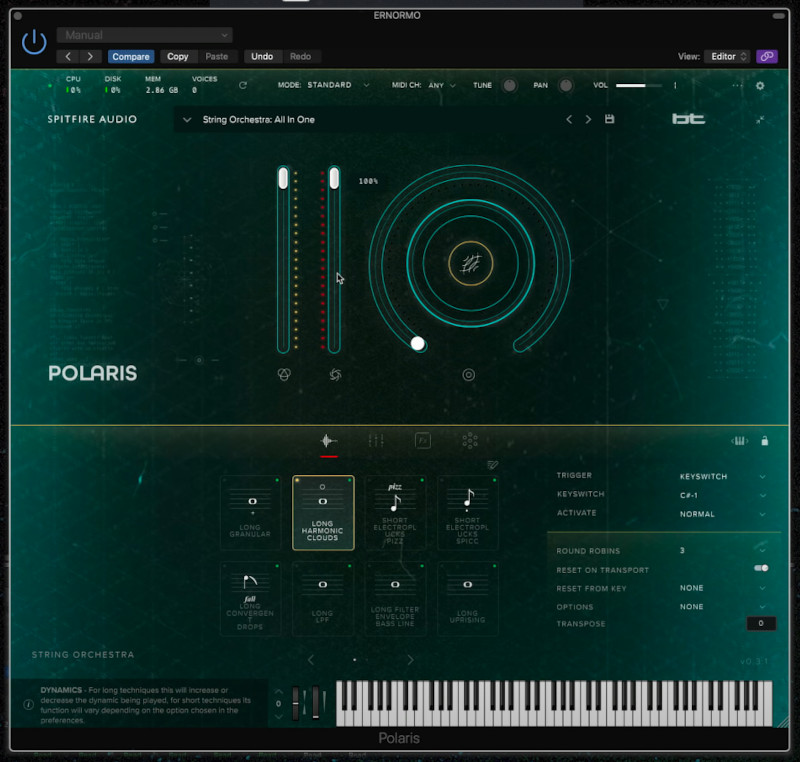Click the strings icon in the dial center

coord(470,263)
